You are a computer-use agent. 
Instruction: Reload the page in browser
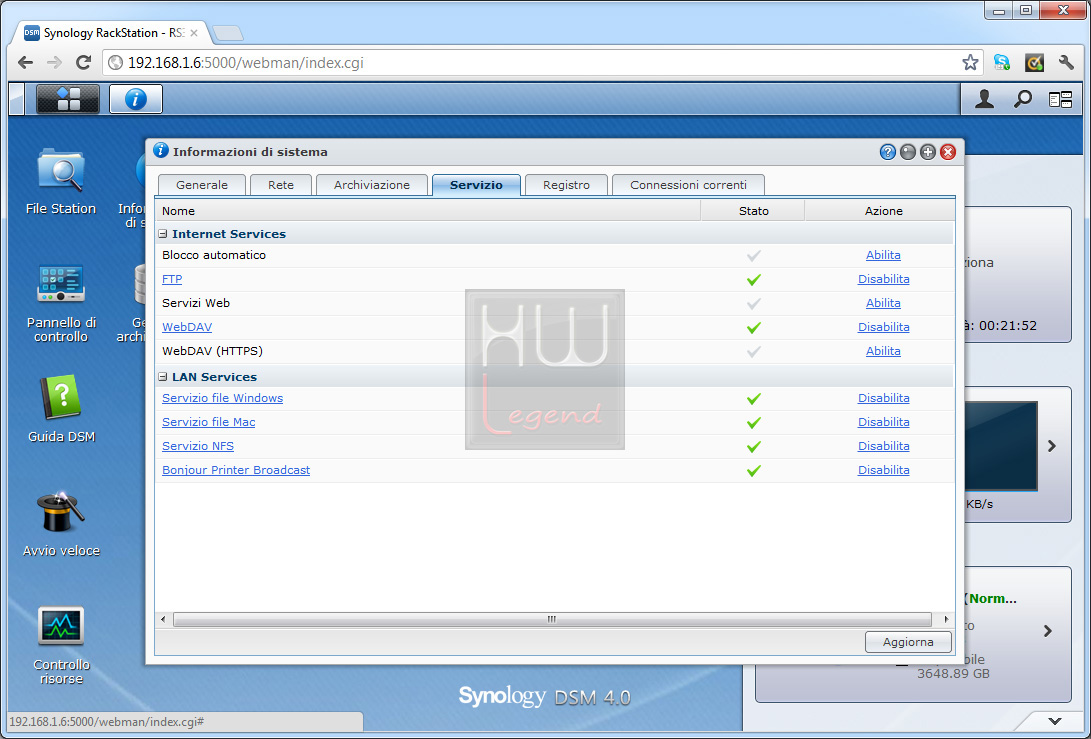83,63
